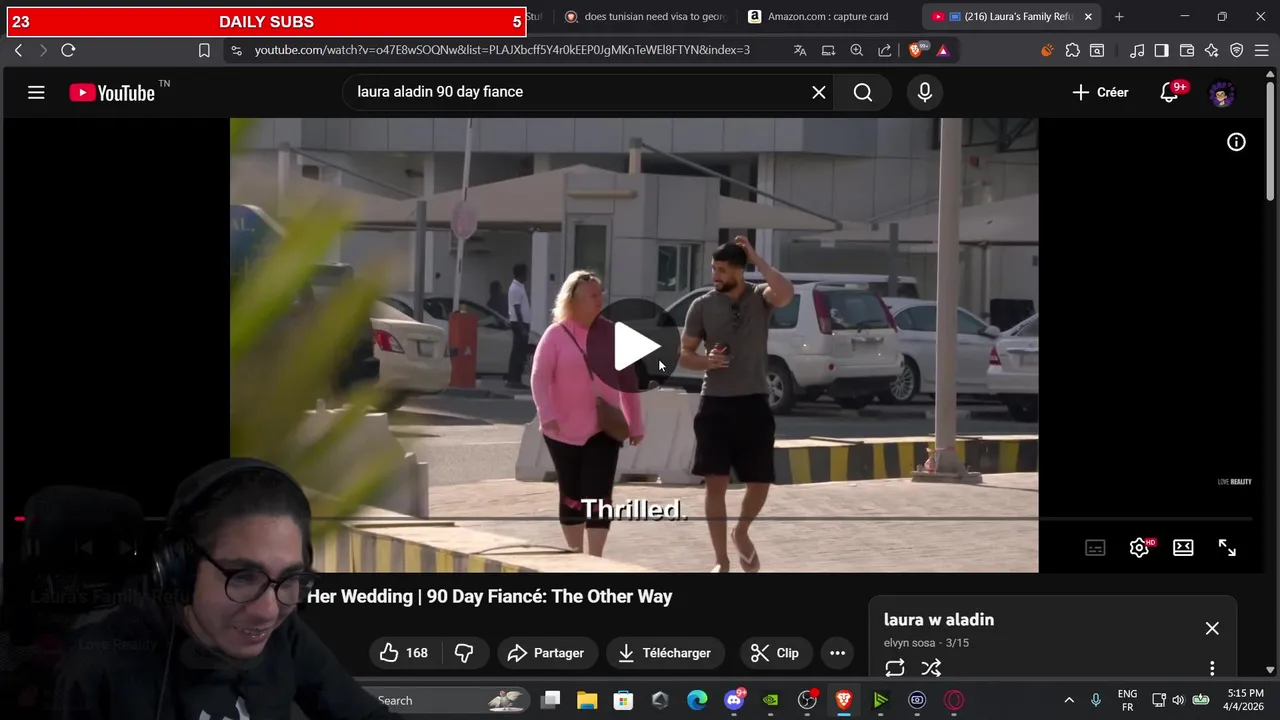Open the video player settings gear
The width and height of the screenshot is (1280, 720).
(x=1139, y=547)
